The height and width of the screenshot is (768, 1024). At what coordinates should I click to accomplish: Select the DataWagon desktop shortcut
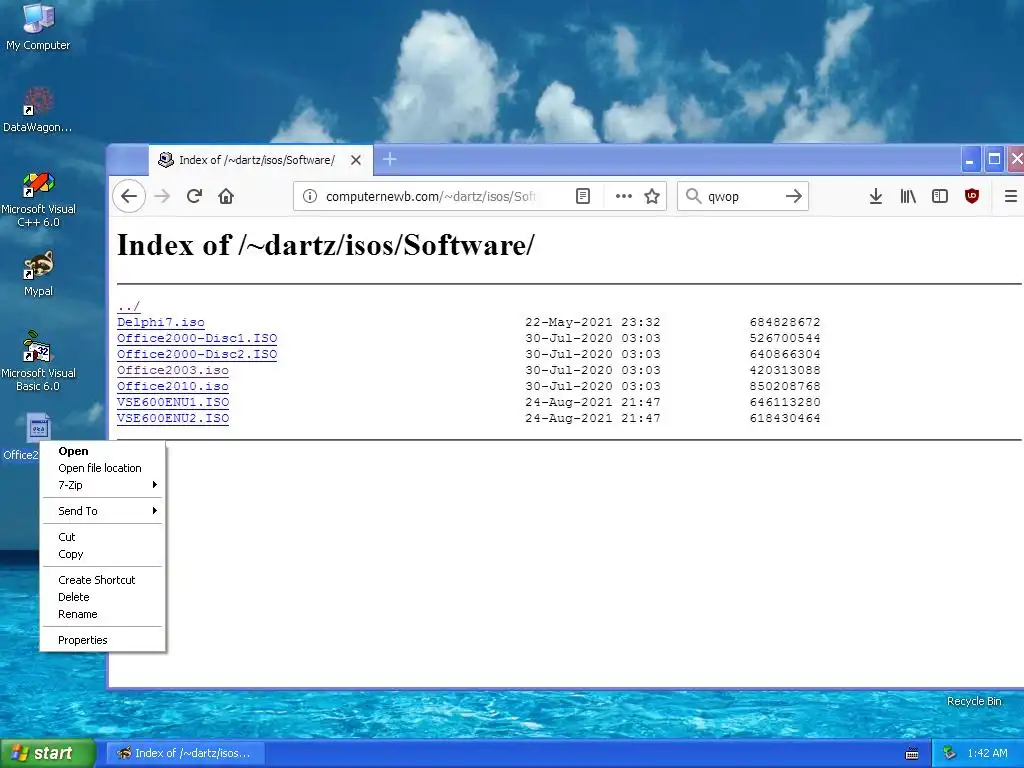coord(37,110)
